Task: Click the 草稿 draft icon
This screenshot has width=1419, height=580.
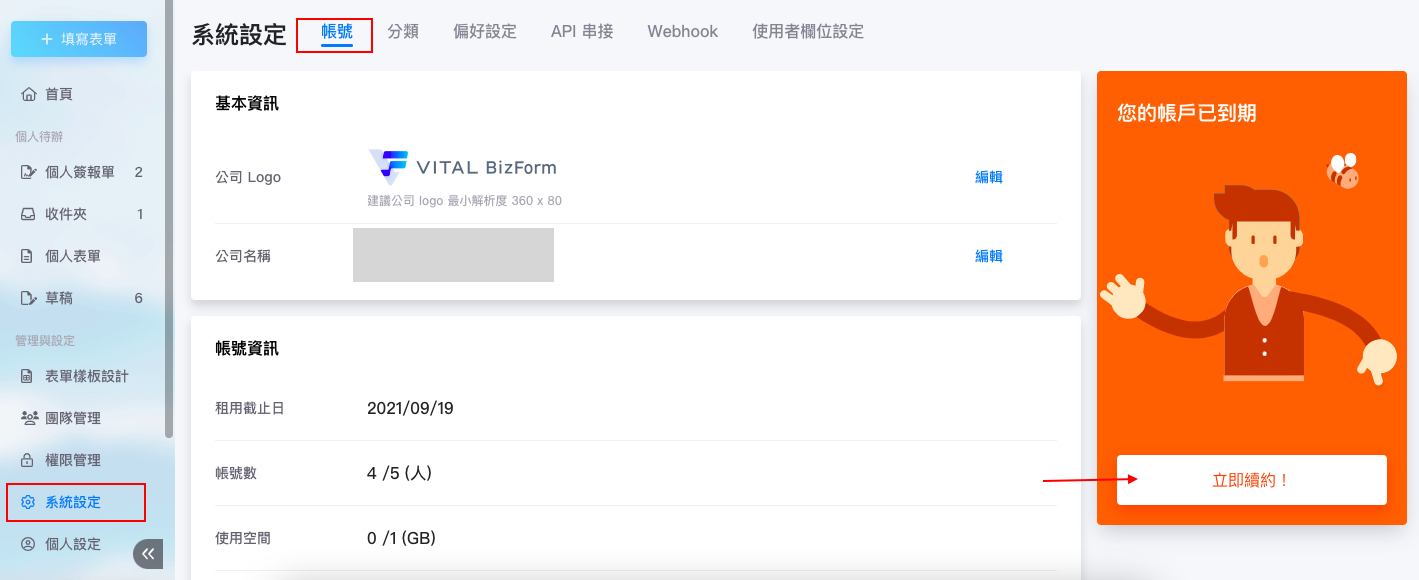Action: coord(29,298)
